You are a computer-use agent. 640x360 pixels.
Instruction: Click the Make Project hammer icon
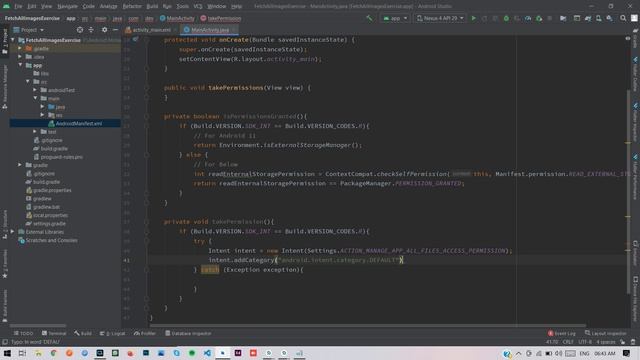point(369,18)
